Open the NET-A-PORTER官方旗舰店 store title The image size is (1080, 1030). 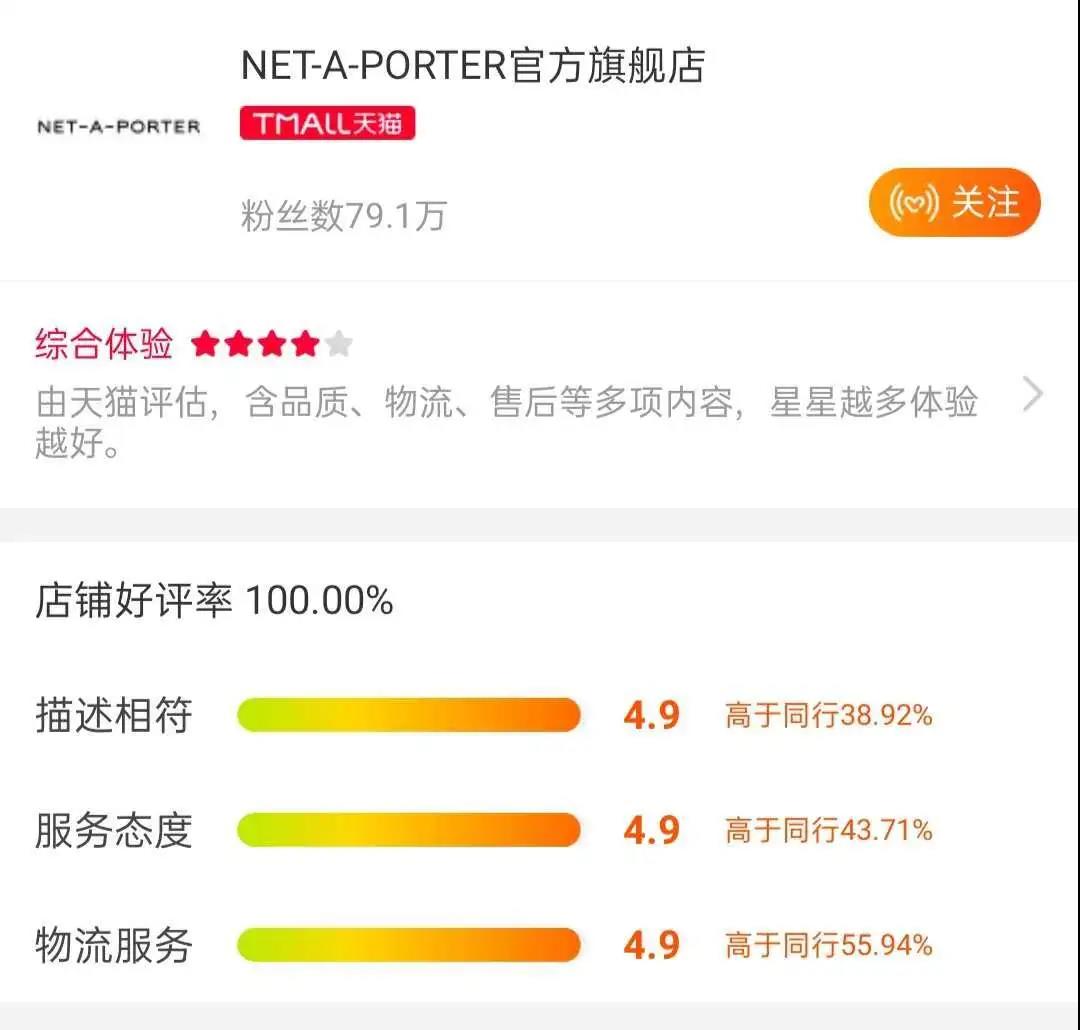(472, 66)
